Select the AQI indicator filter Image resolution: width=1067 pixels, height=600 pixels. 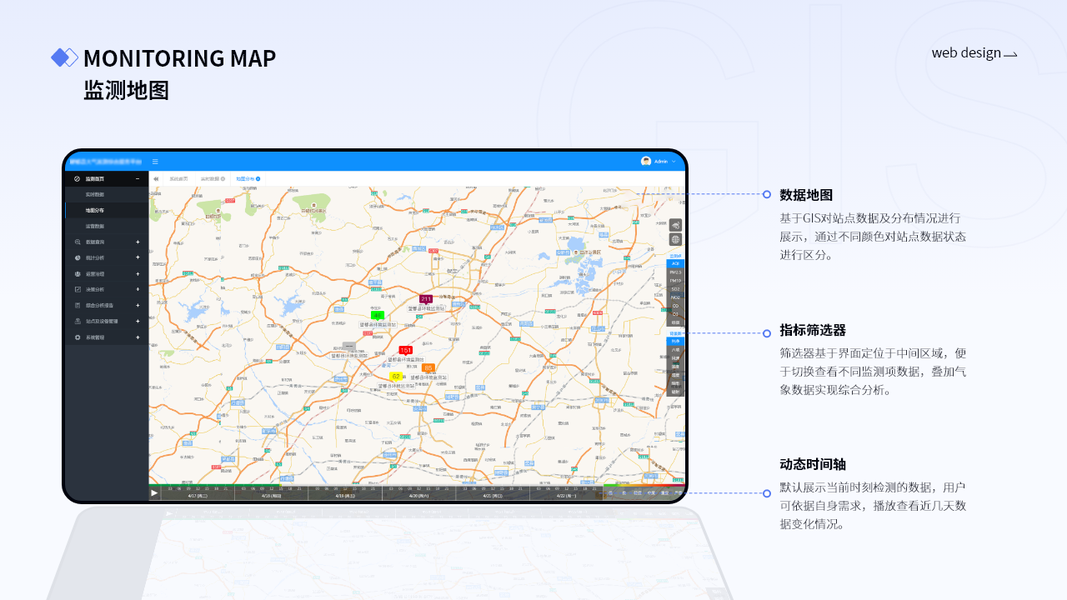(675, 263)
